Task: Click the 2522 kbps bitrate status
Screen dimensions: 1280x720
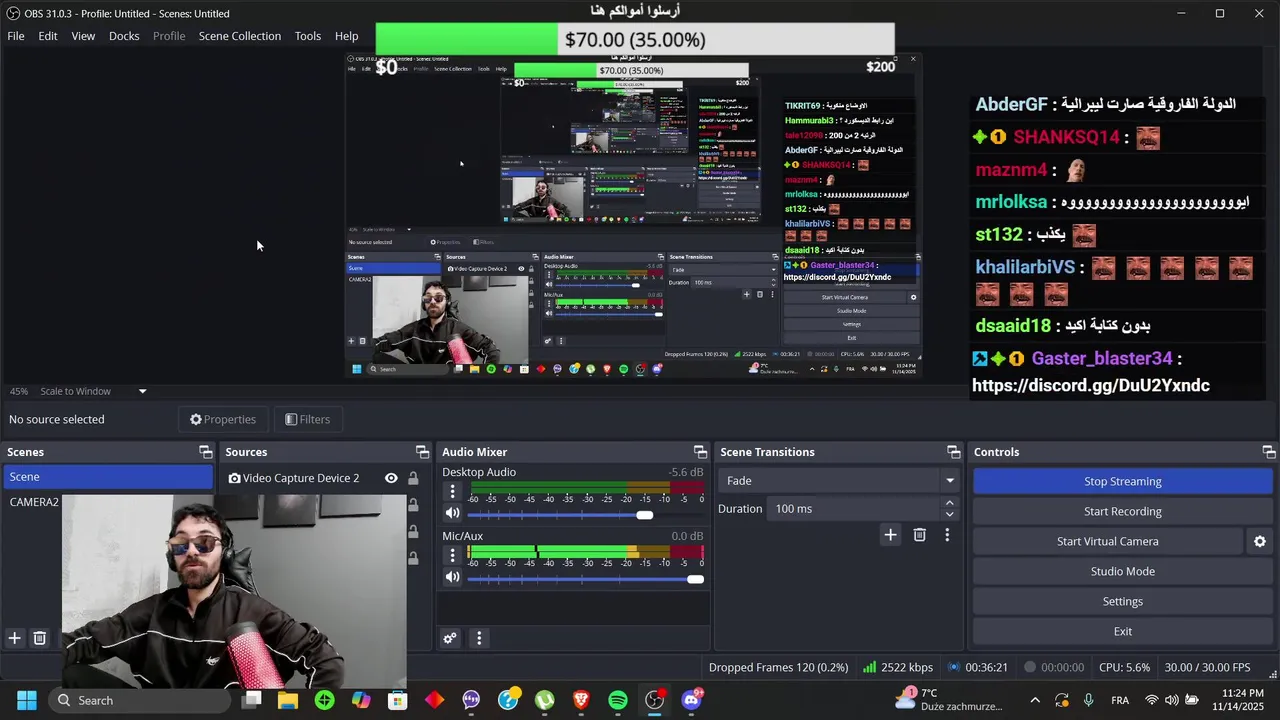Action: pos(898,667)
